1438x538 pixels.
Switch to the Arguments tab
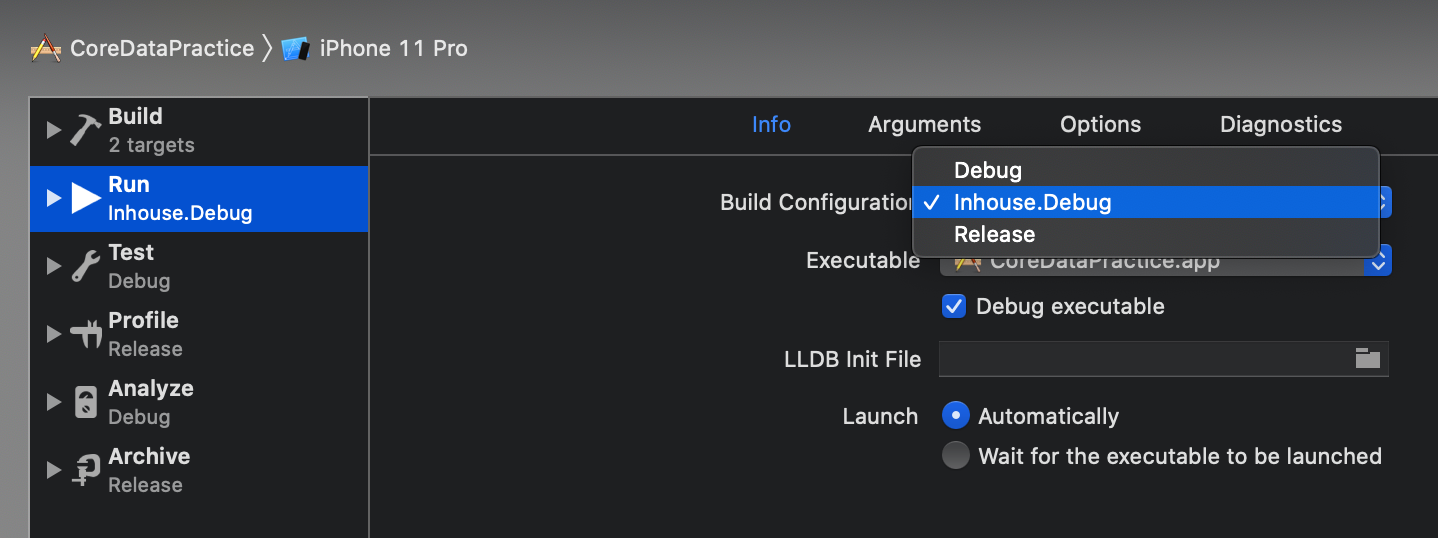point(924,125)
